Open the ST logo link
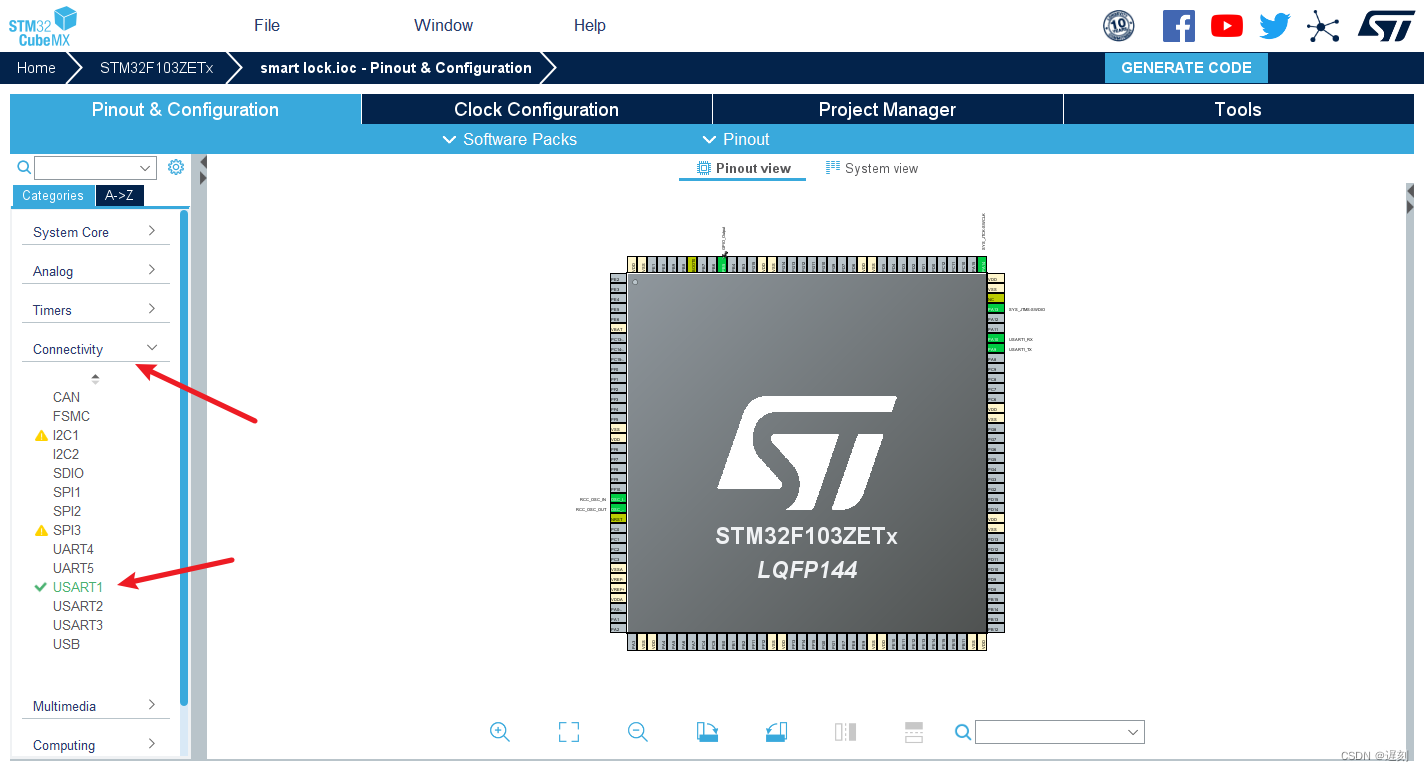The height and width of the screenshot is (771, 1424). click(x=1386, y=26)
